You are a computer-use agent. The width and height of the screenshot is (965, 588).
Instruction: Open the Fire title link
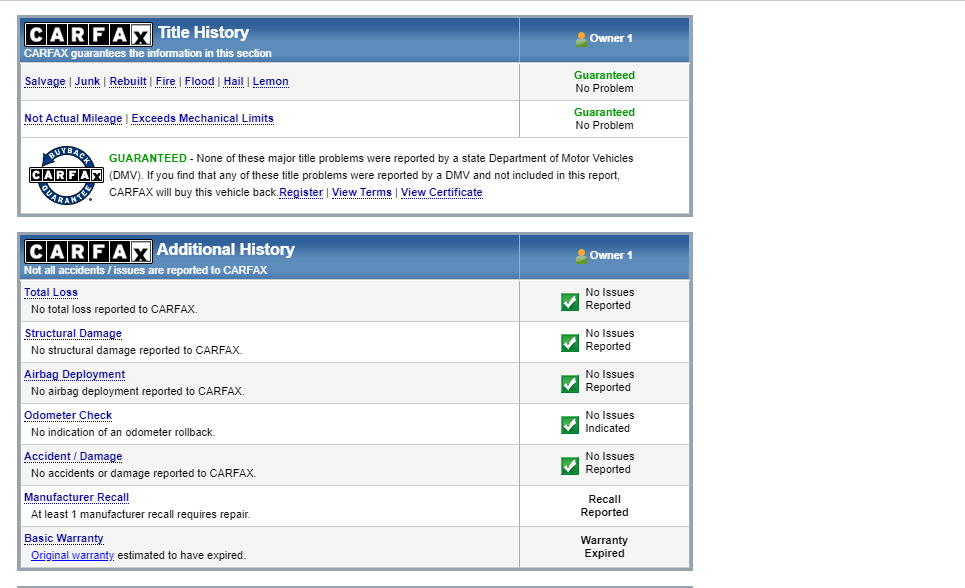(166, 81)
